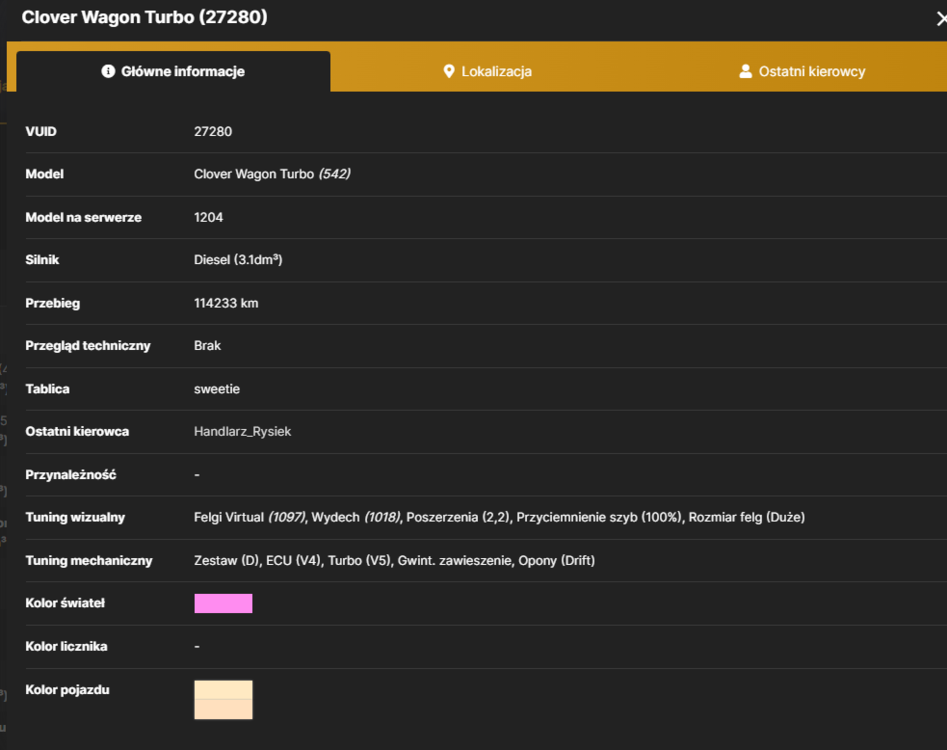This screenshot has height=750, width=947.
Task: Click the map pin icon on Lokalizacja
Action: click(x=449, y=71)
